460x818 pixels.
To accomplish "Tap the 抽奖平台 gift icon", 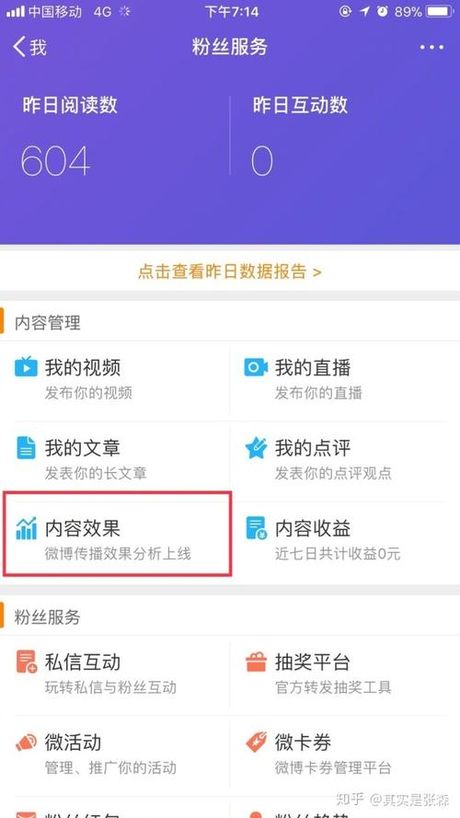I will tap(256, 662).
